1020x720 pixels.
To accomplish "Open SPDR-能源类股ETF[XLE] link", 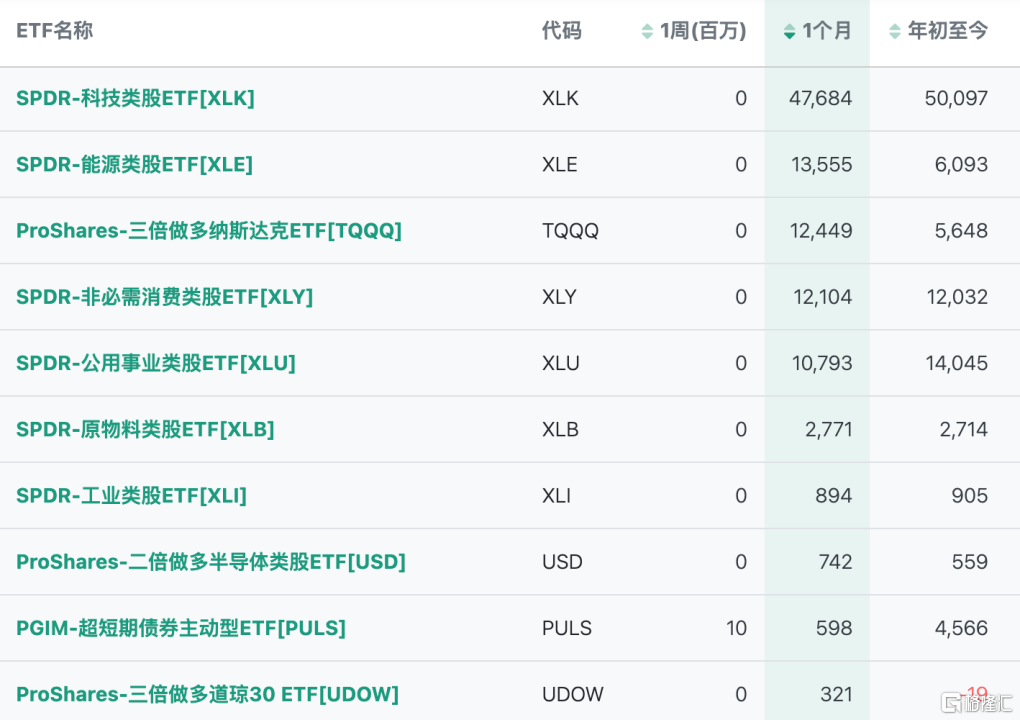I will coord(134,164).
